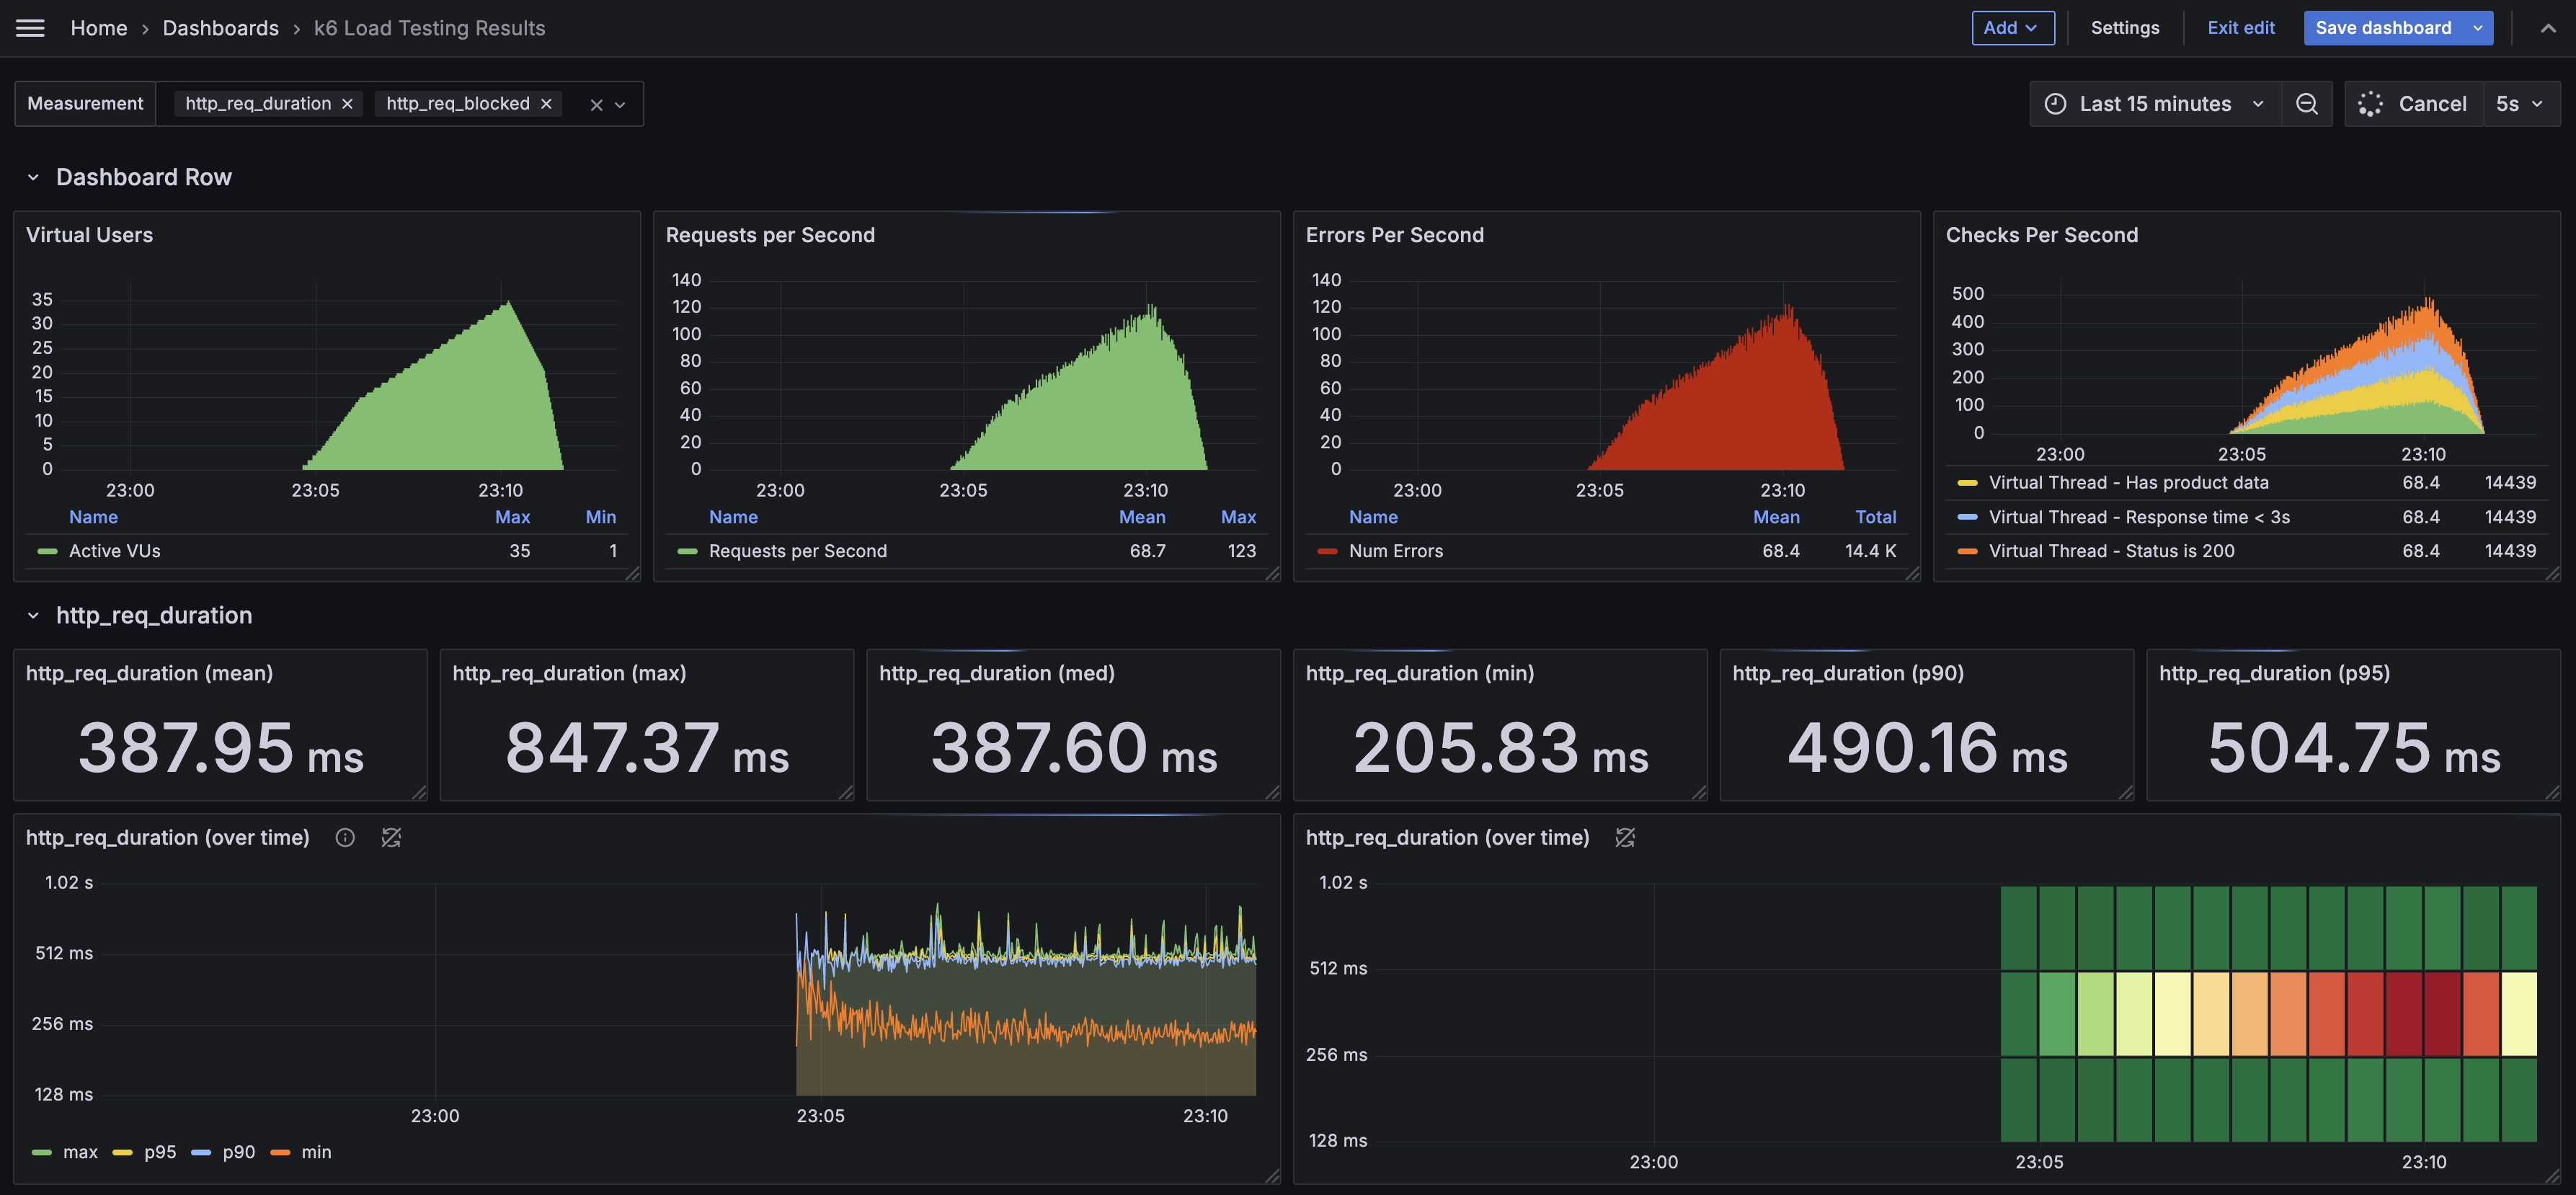Click the info icon on duration panel

(x=345, y=838)
